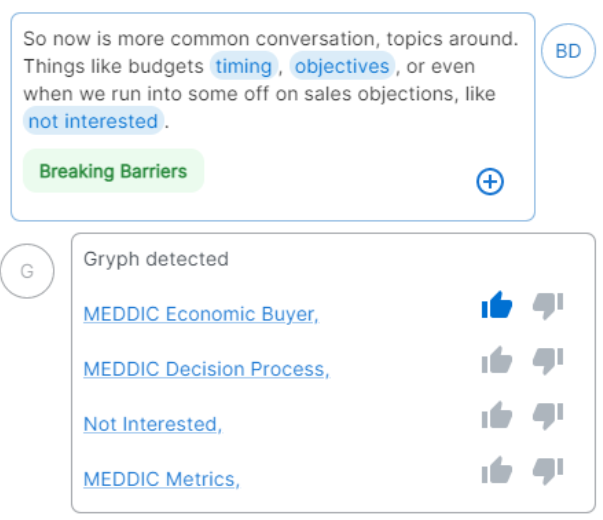This screenshot has width=603, height=520.
Task: Open the MEDDIC Economic Buyer link
Action: 201,314
